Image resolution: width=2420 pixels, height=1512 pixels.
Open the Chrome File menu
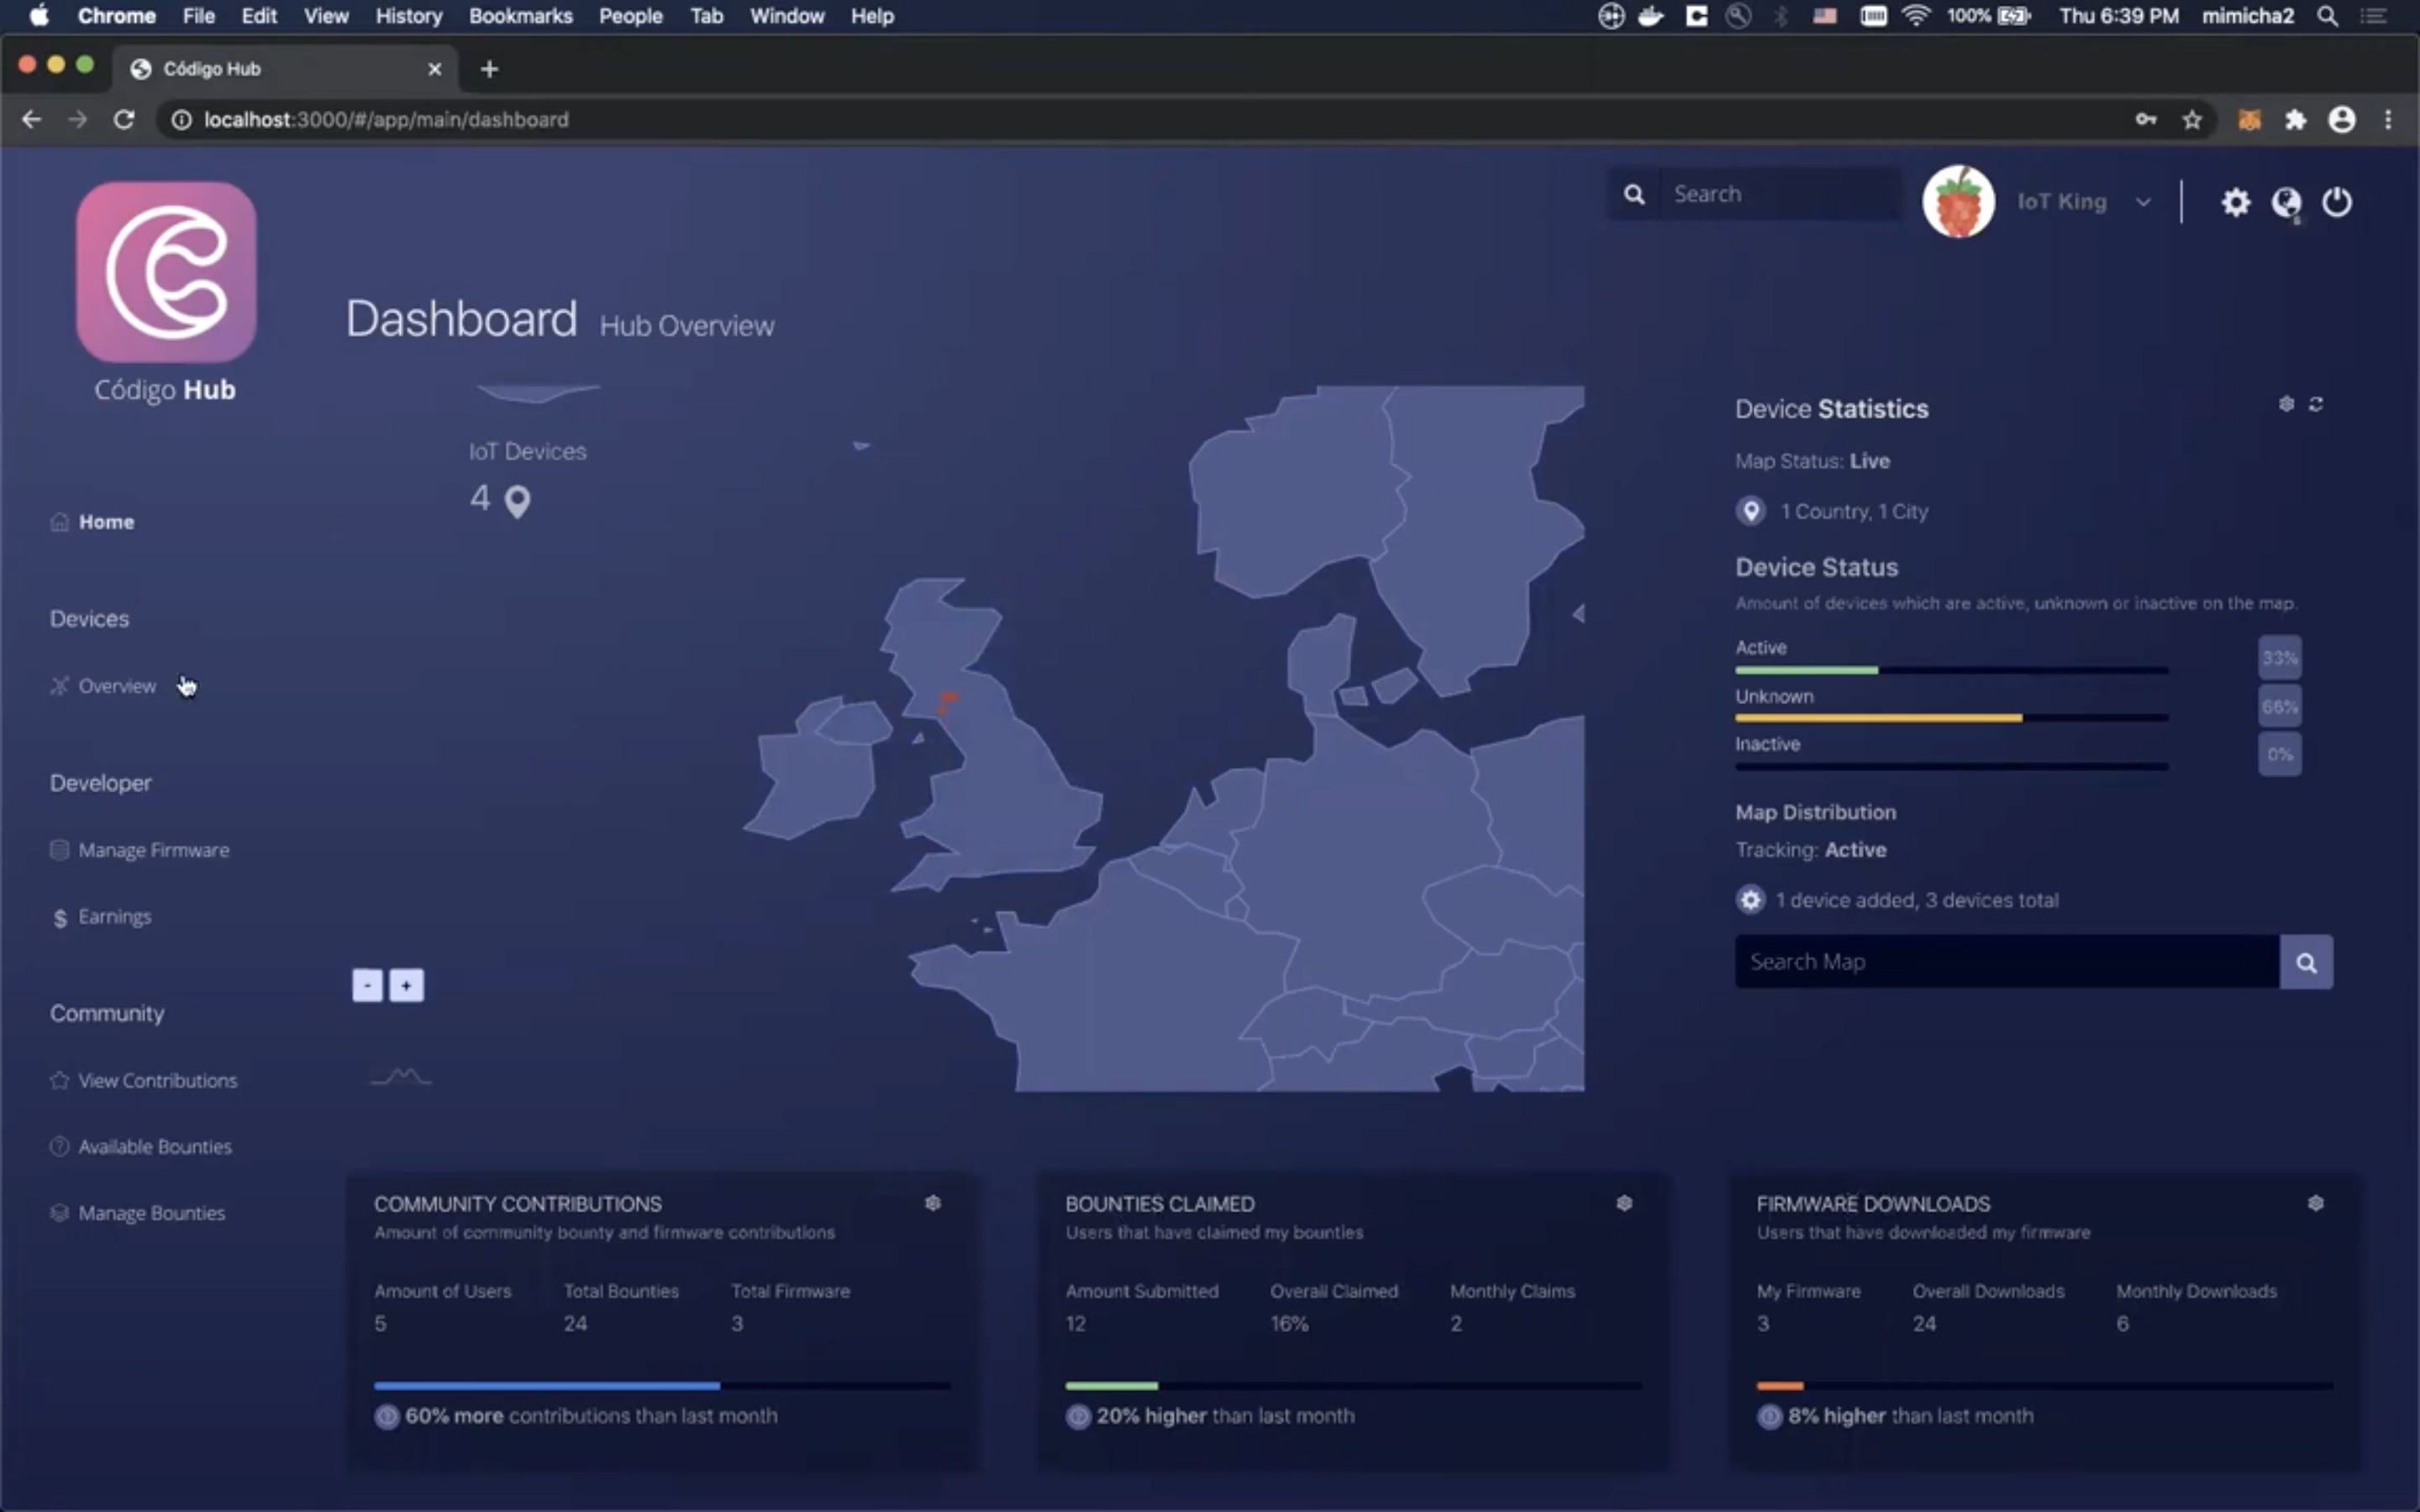pos(197,16)
